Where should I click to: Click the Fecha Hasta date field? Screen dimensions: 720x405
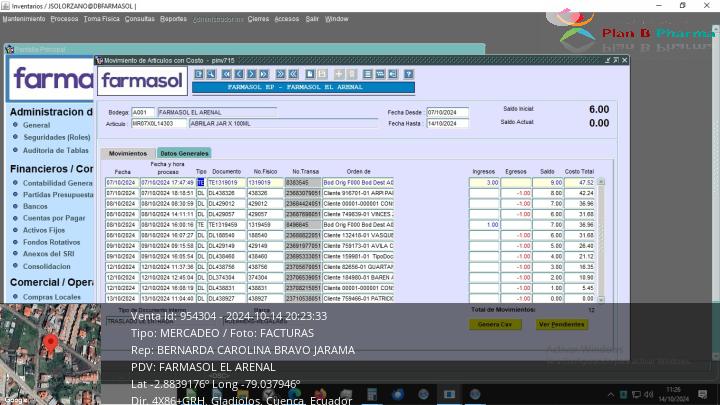tap(448, 124)
